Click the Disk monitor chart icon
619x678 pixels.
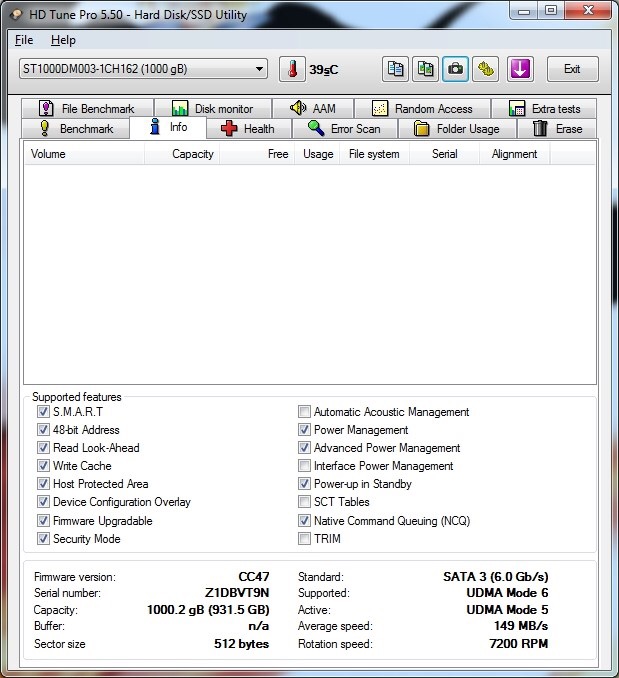(180, 108)
